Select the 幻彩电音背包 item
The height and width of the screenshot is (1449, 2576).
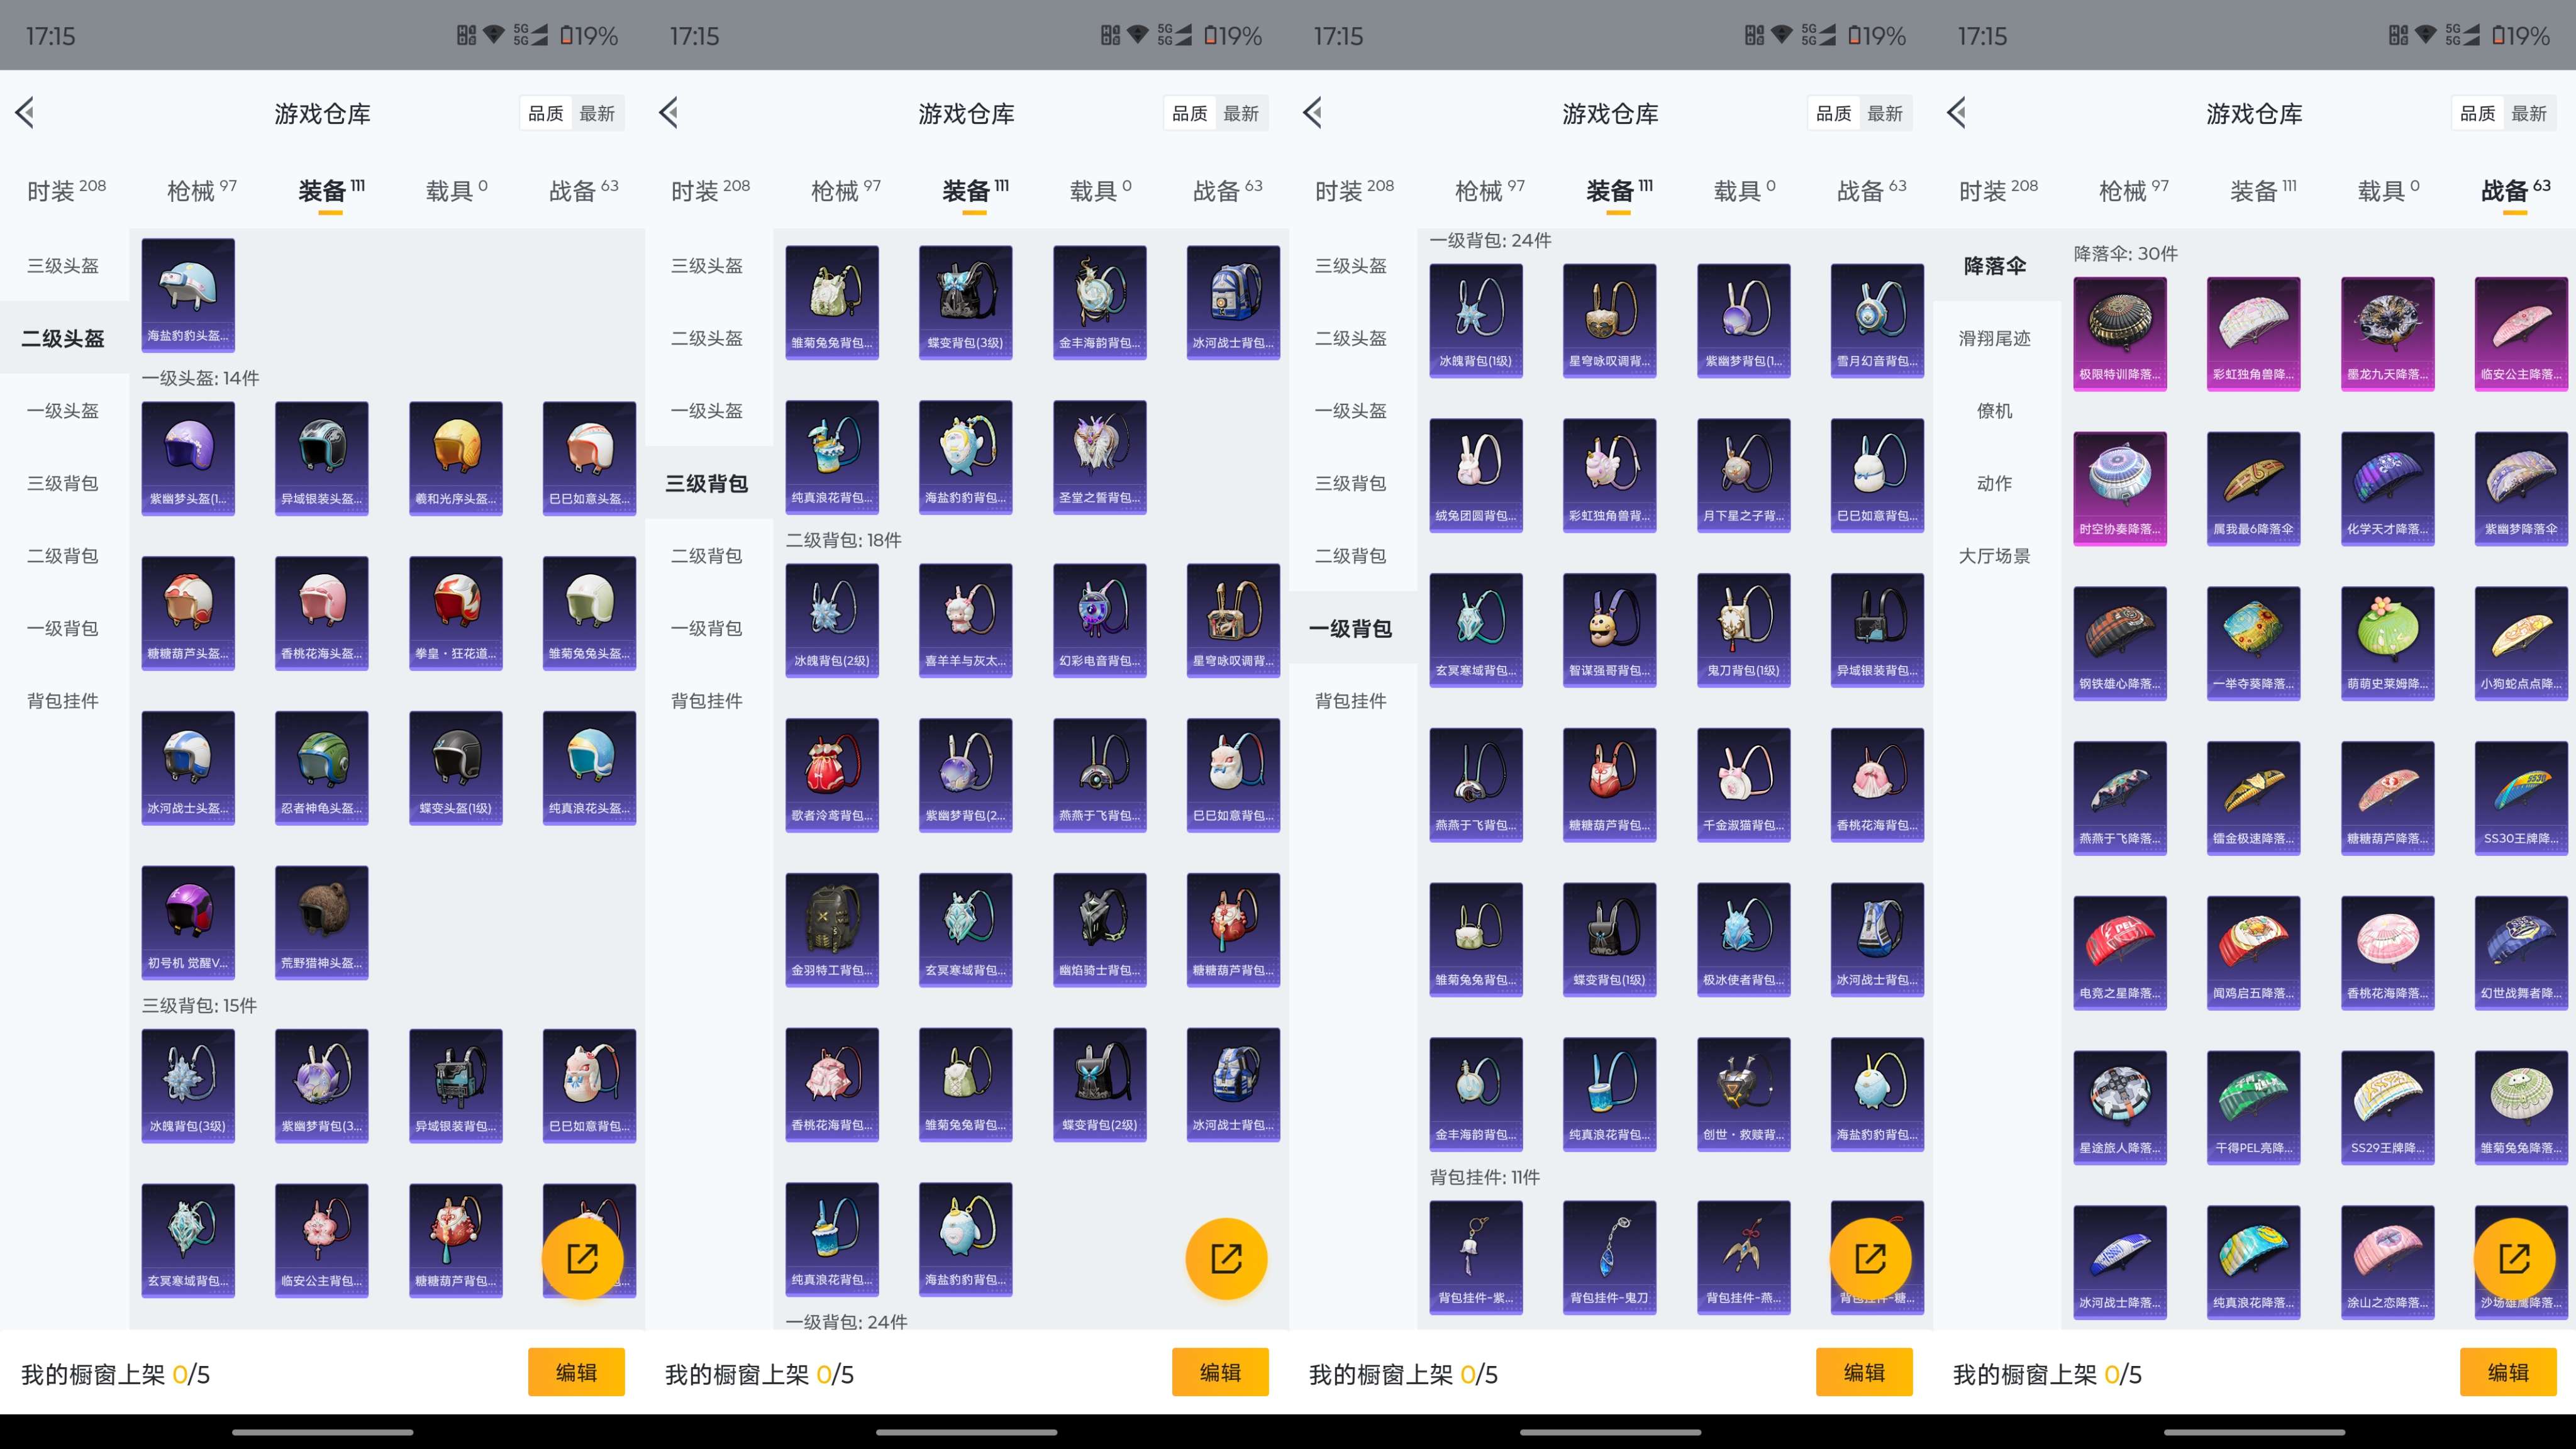click(1100, 621)
